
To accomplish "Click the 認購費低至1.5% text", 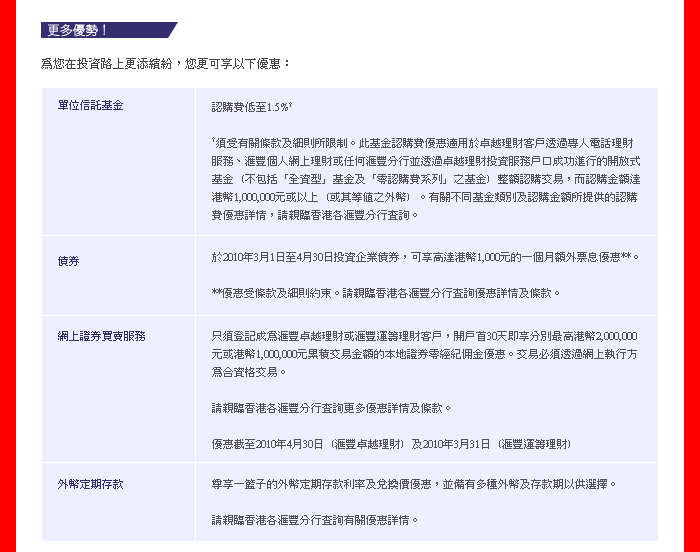I will 251,105.
